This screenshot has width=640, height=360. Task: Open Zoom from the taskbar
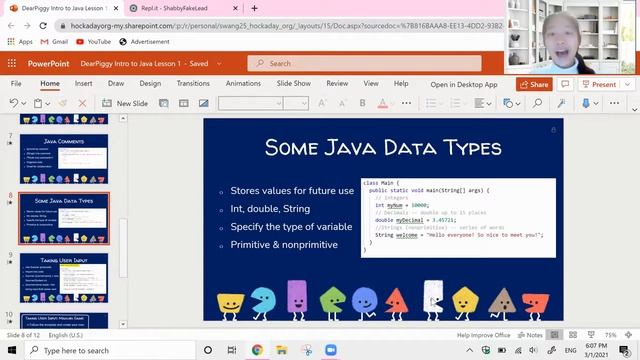(331, 350)
